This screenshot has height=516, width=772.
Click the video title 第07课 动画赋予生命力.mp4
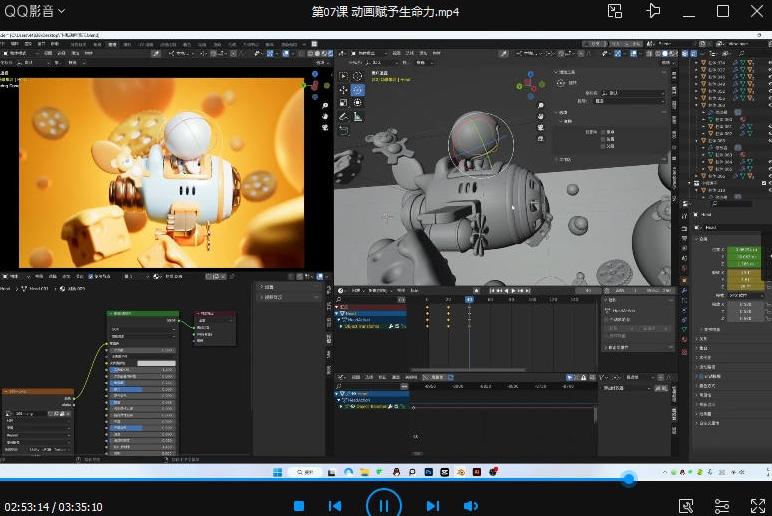tap(386, 11)
